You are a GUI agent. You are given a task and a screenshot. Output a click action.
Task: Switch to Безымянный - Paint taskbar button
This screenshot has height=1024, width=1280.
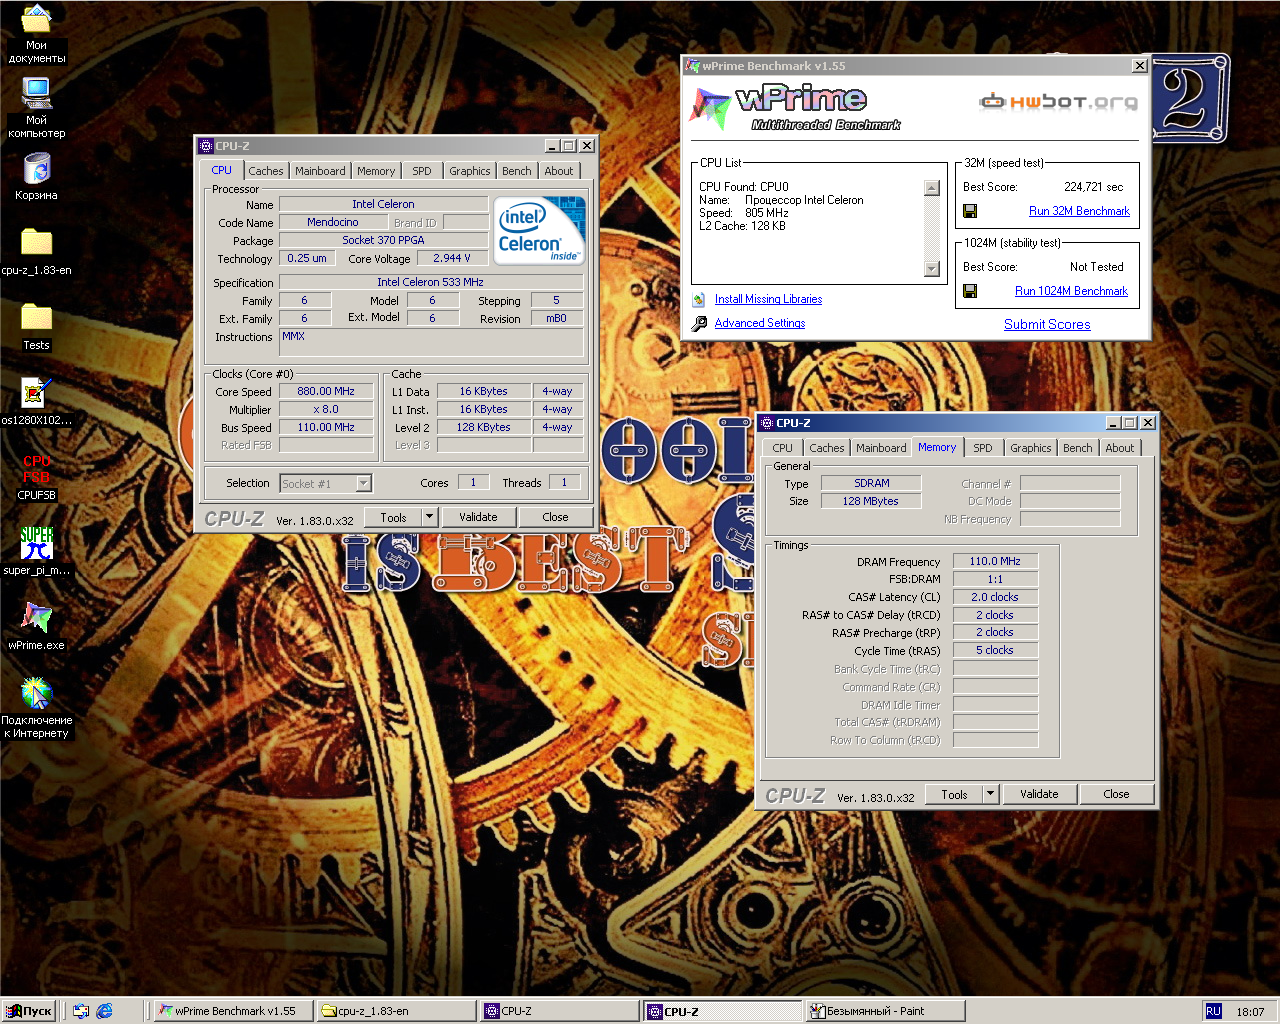[x=886, y=1011]
